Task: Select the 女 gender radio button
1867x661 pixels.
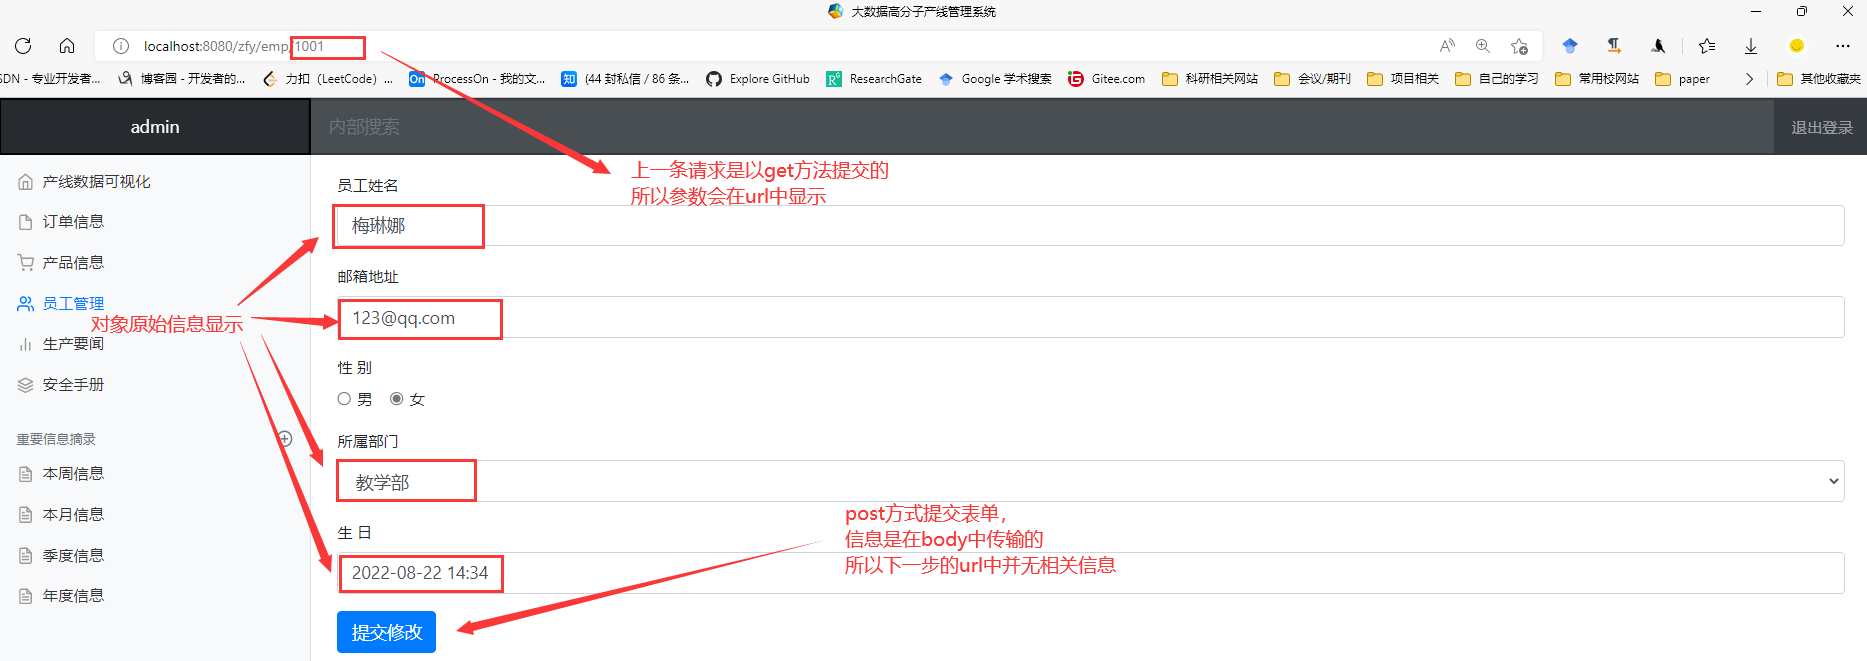Action: pyautogui.click(x=397, y=399)
